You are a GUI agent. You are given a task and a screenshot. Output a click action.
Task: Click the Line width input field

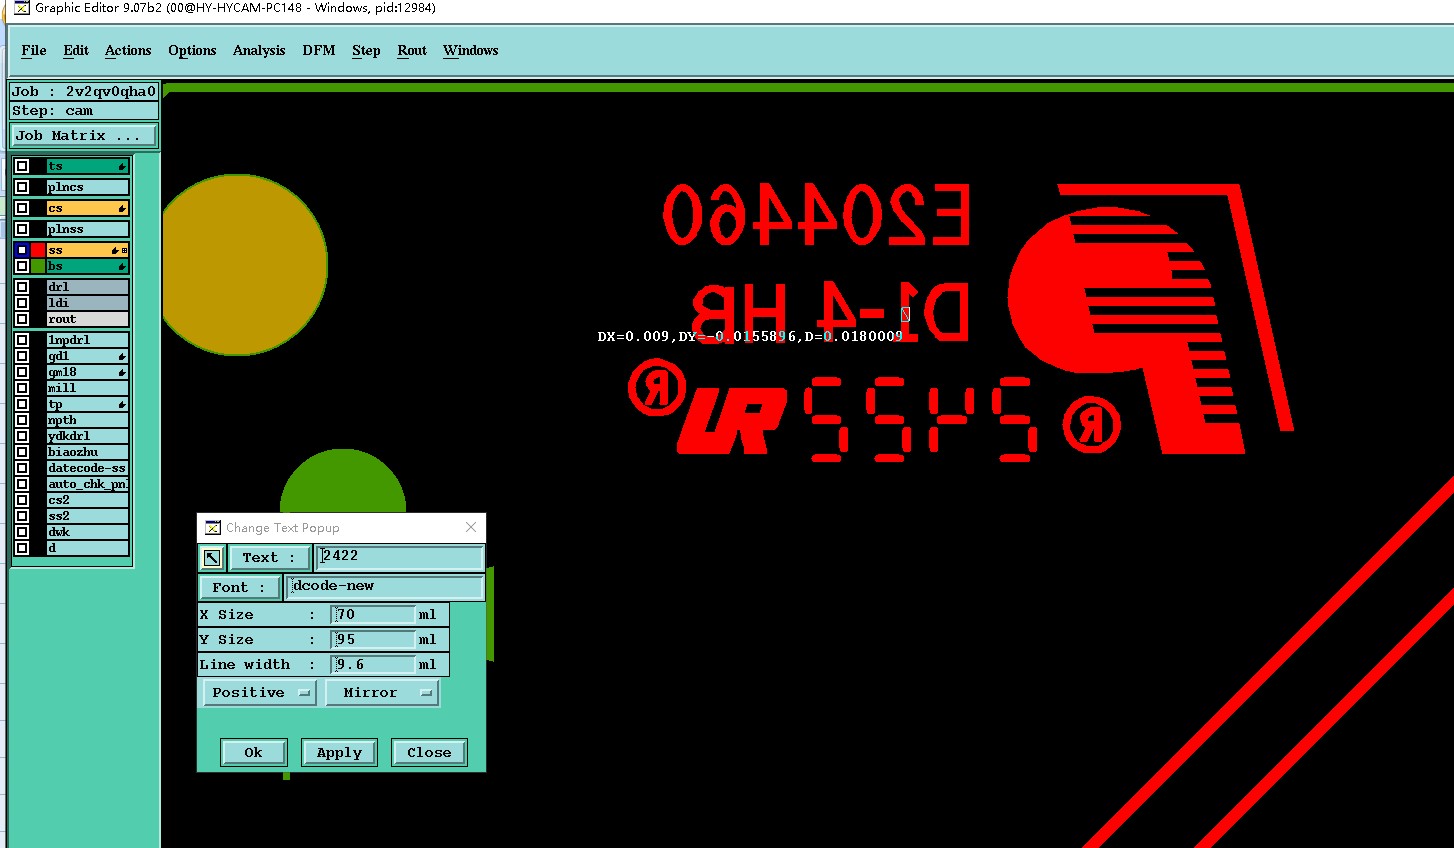373,664
